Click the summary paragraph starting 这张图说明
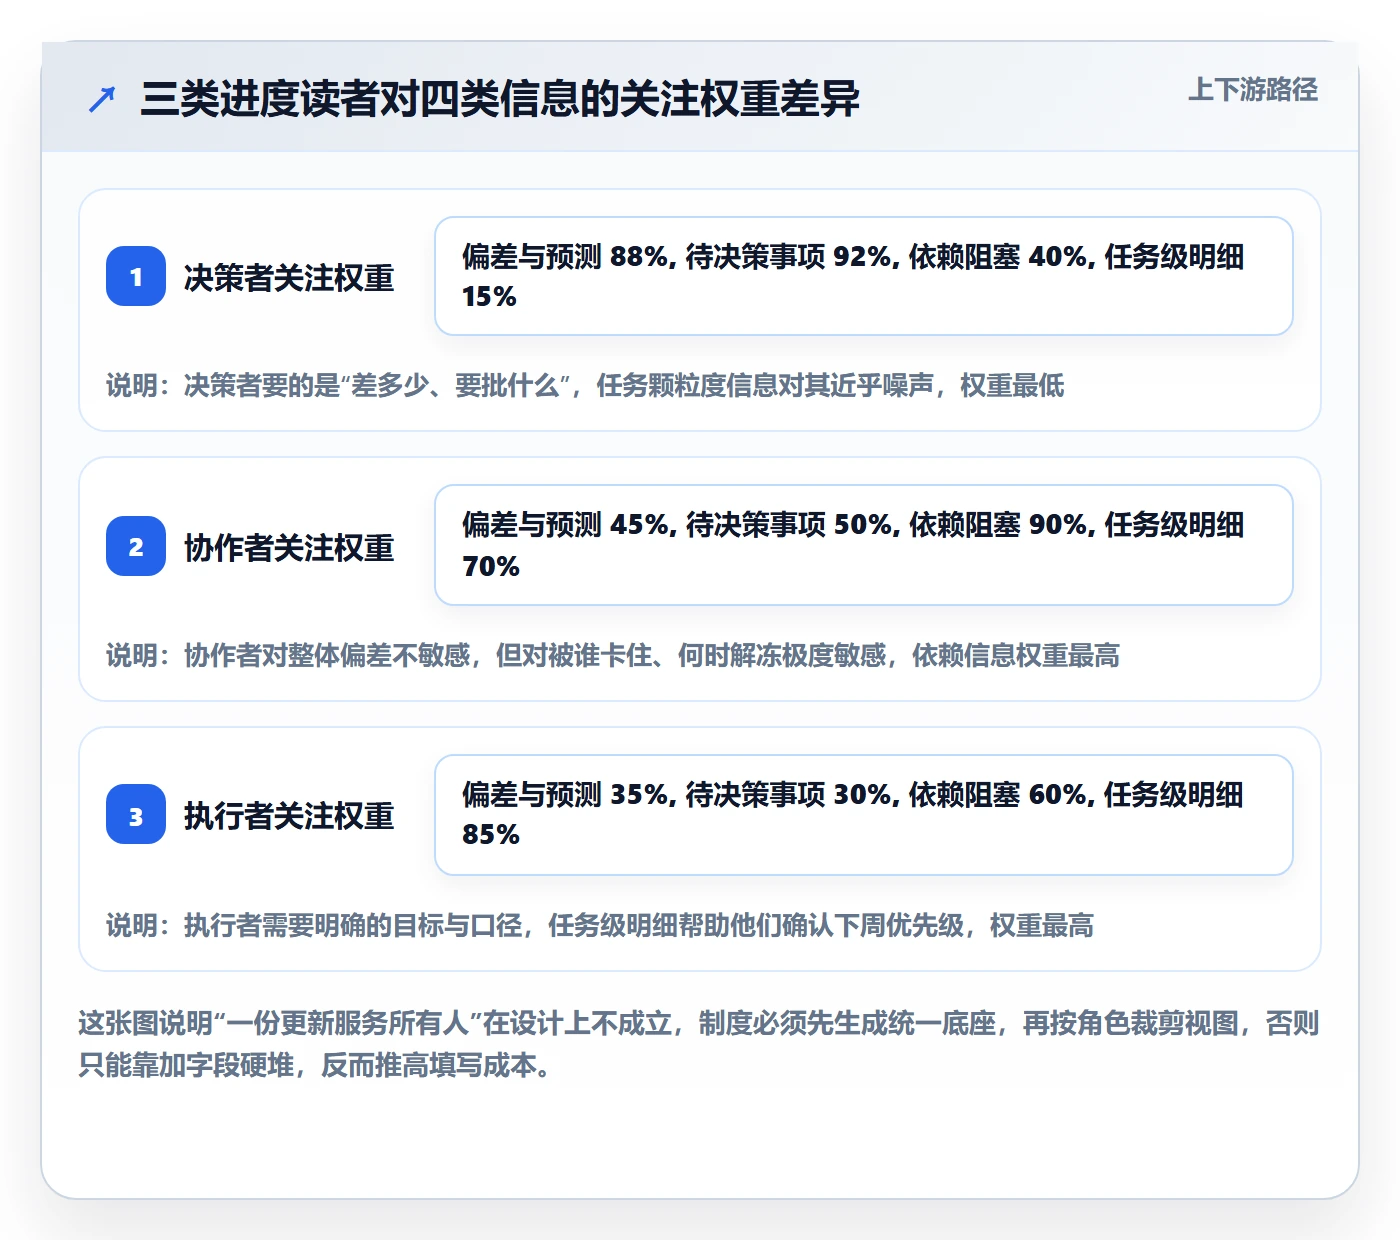 [x=699, y=1044]
